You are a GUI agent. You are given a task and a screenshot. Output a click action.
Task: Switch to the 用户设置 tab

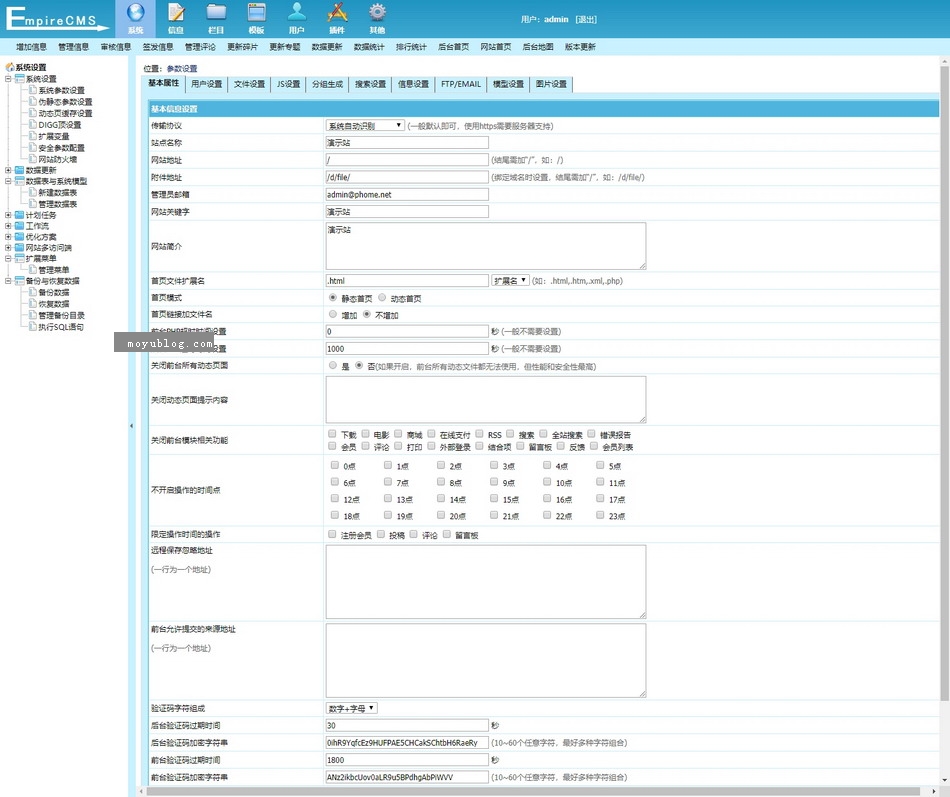207,84
